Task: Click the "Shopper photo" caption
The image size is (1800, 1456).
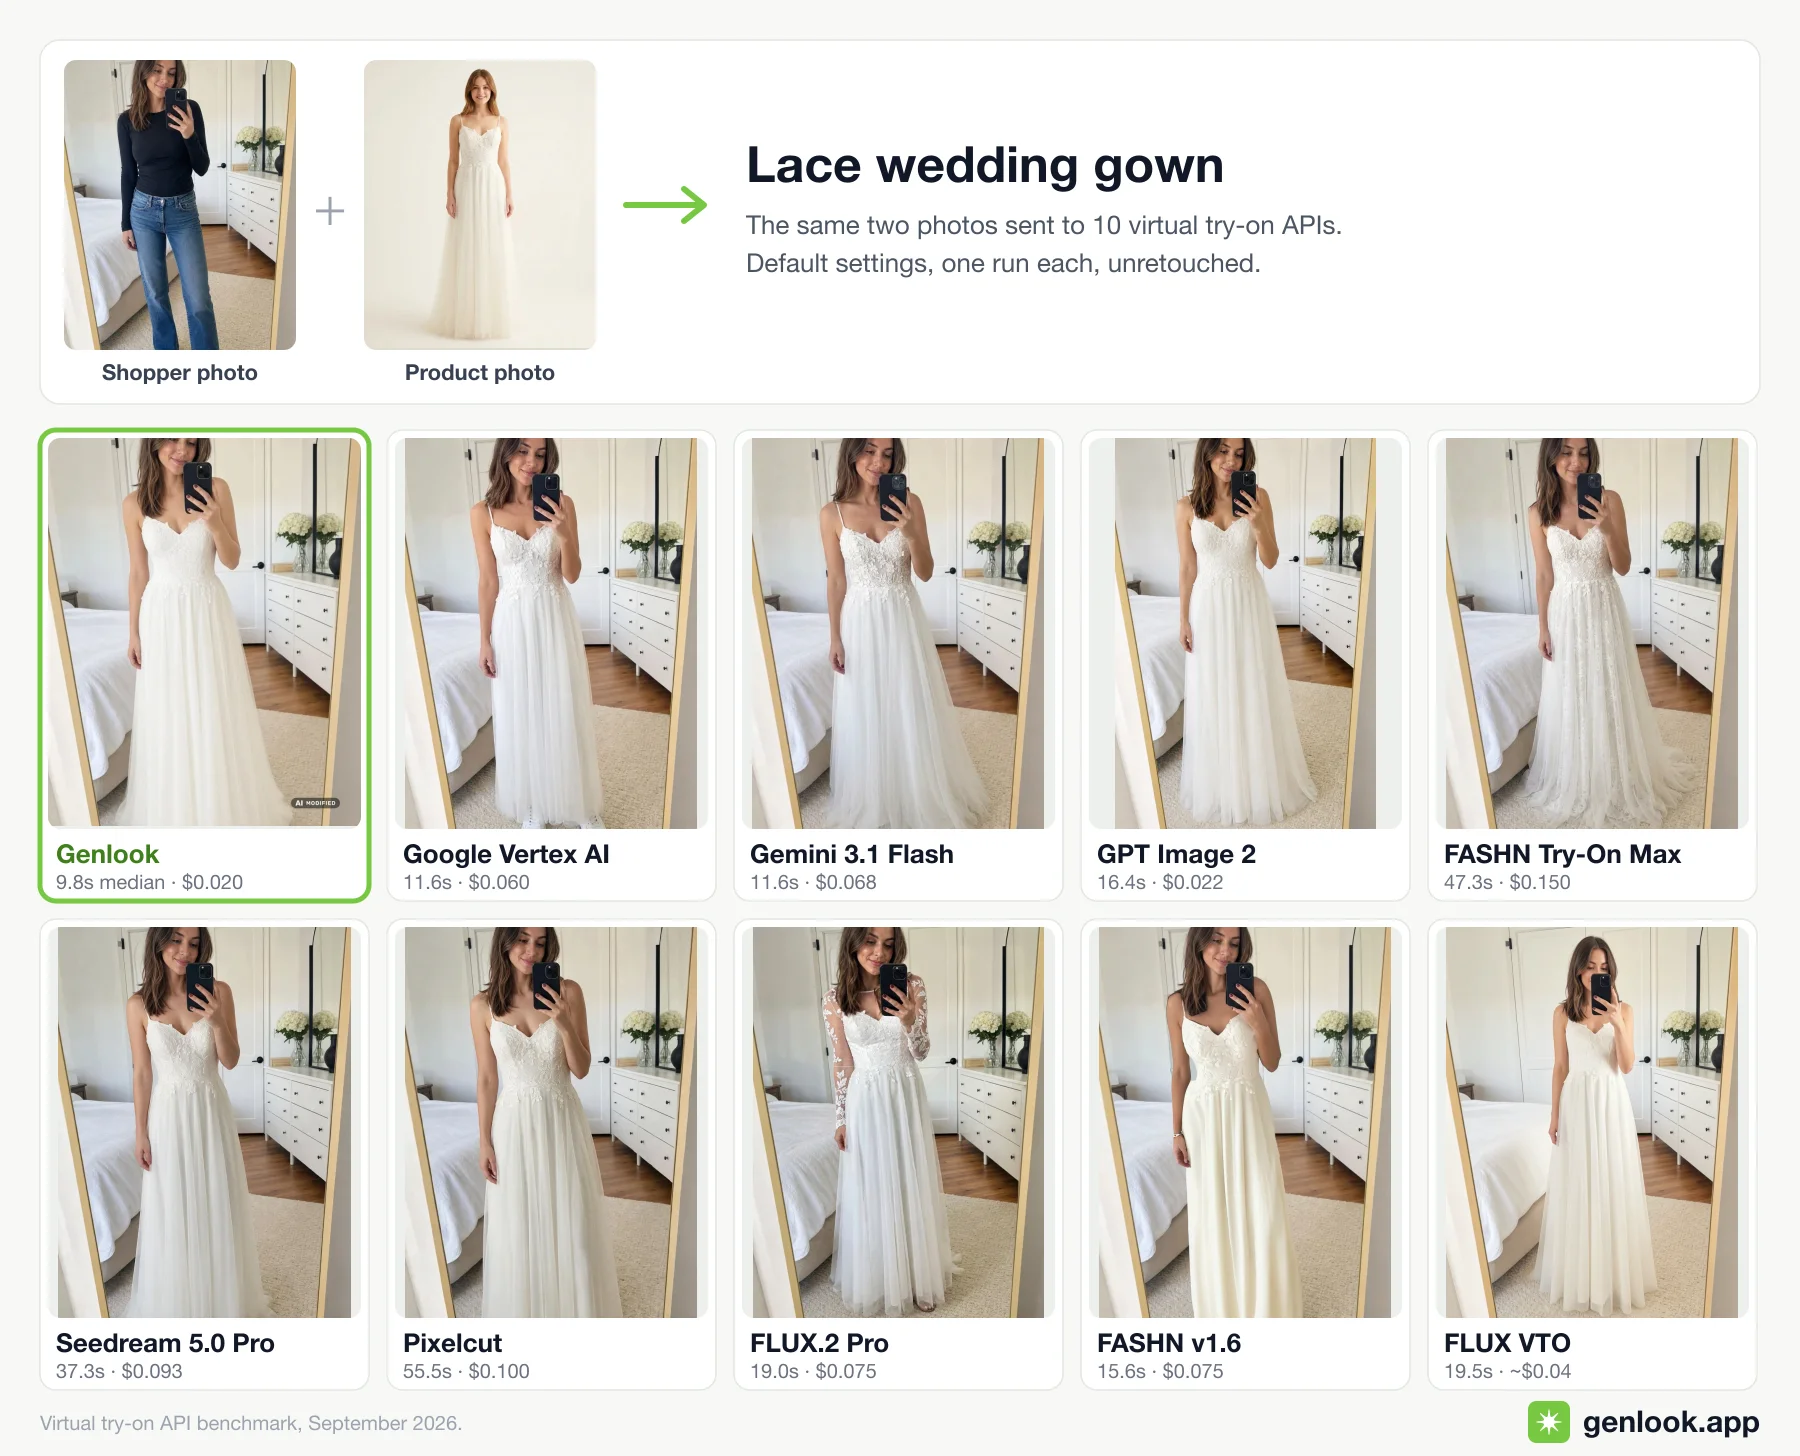Action: [180, 373]
